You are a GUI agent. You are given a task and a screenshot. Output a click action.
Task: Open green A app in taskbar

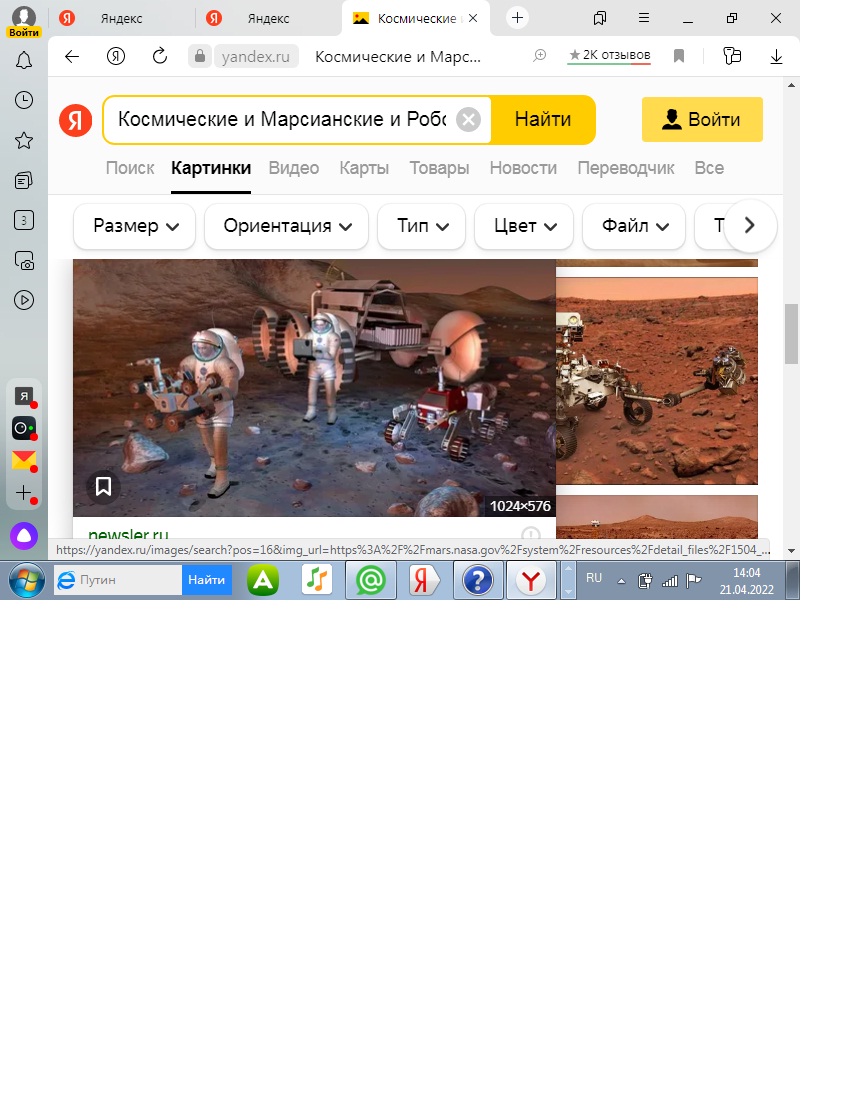263,580
